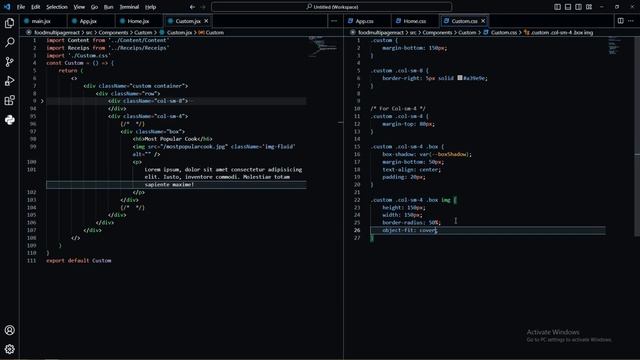Screen dimensions: 640x360
Task: Click the right editor vertical scrollbar
Action: pos(637,135)
